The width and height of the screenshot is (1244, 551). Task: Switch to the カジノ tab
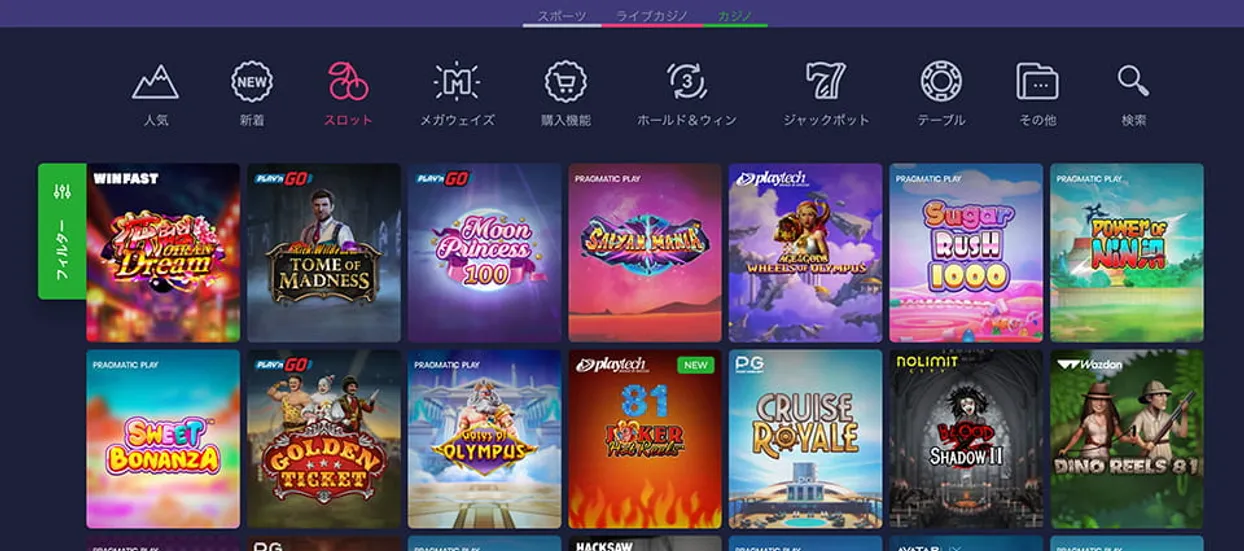[735, 16]
